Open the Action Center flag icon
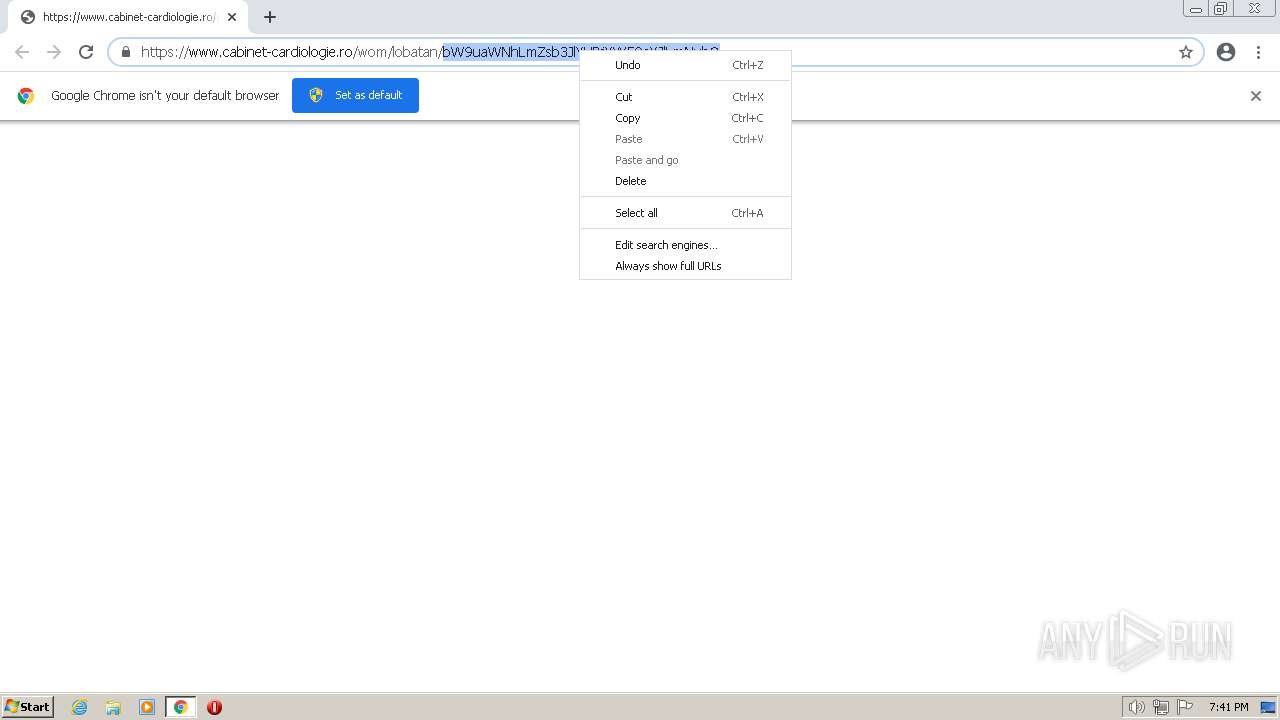Viewport: 1280px width, 720px height. tap(1185, 707)
